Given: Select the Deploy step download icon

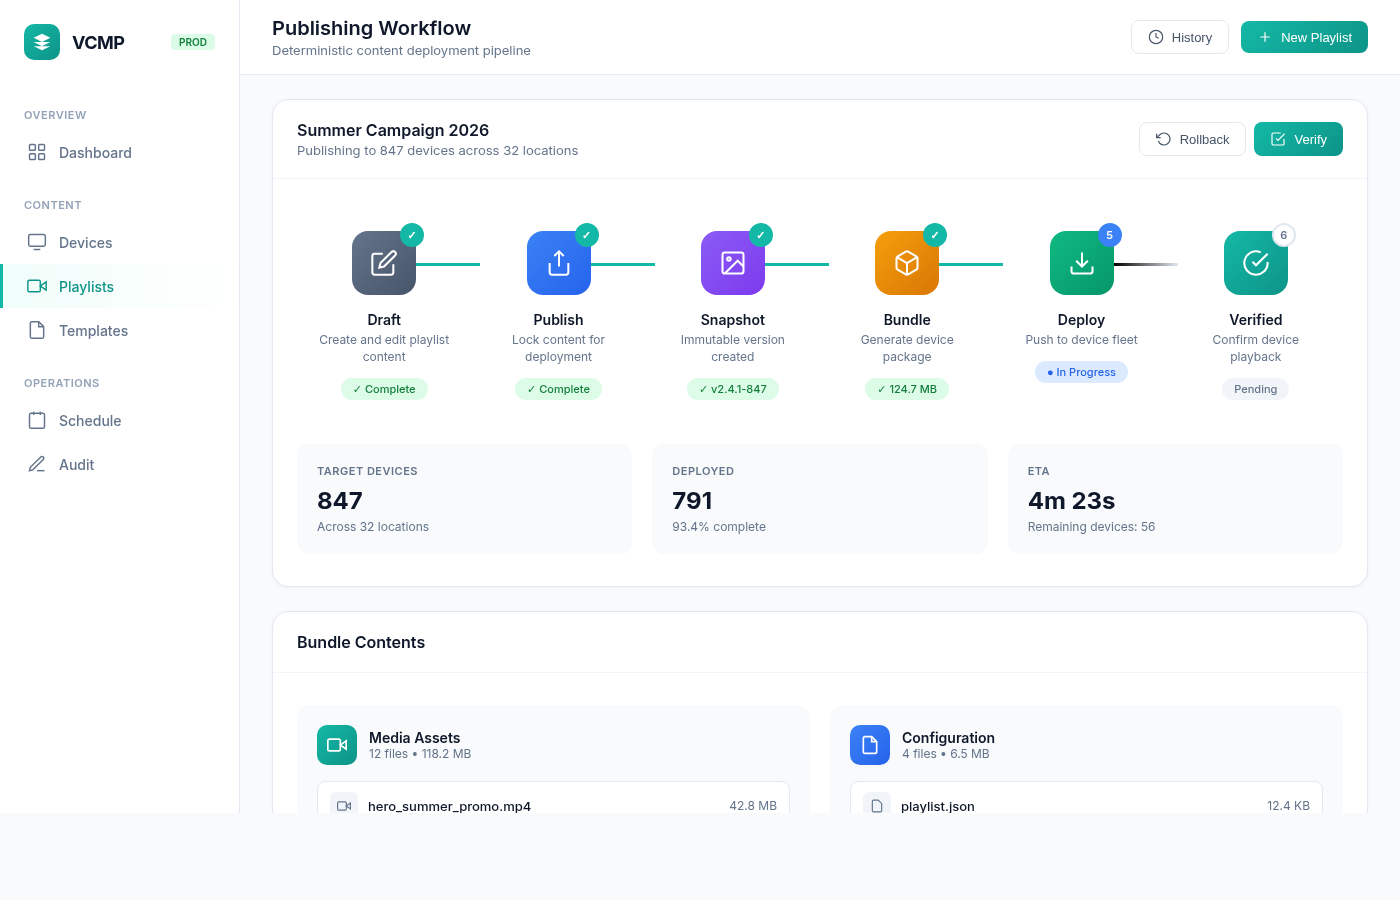Looking at the screenshot, I should [1081, 263].
